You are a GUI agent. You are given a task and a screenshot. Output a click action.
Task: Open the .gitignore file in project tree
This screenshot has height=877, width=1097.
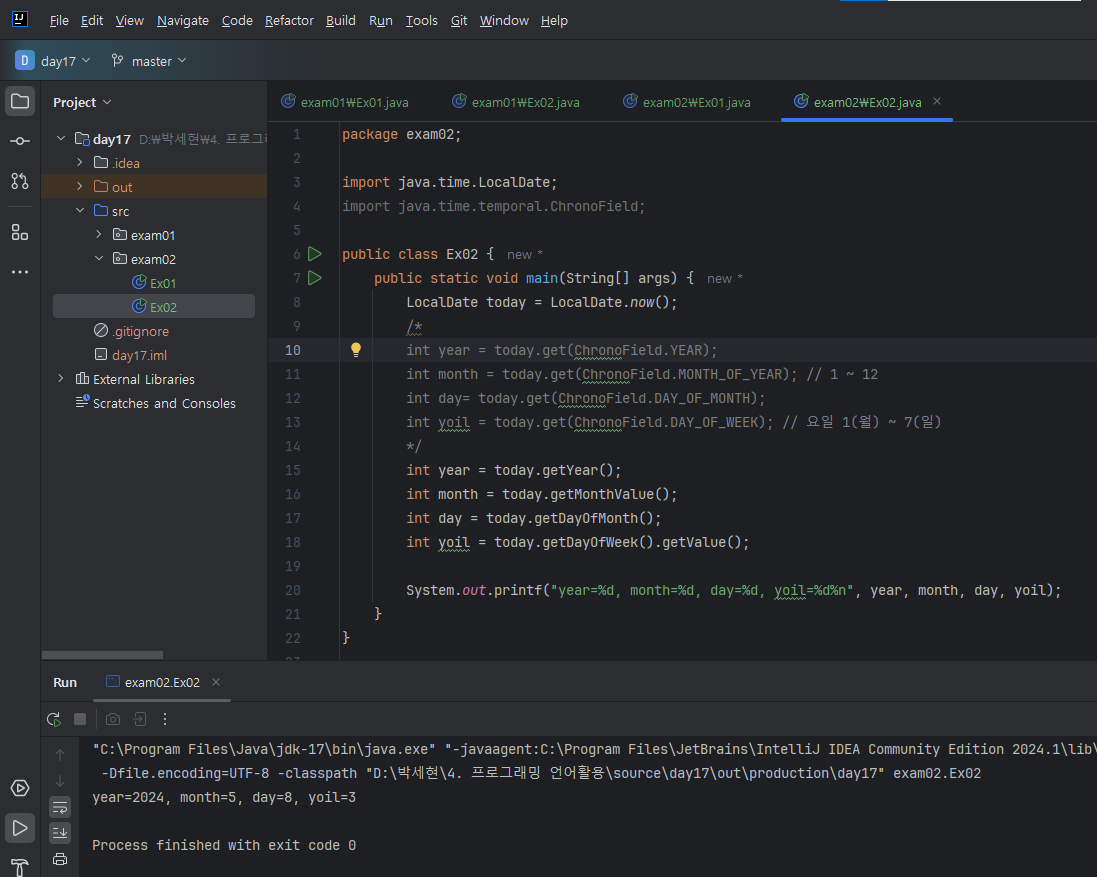[x=140, y=331]
